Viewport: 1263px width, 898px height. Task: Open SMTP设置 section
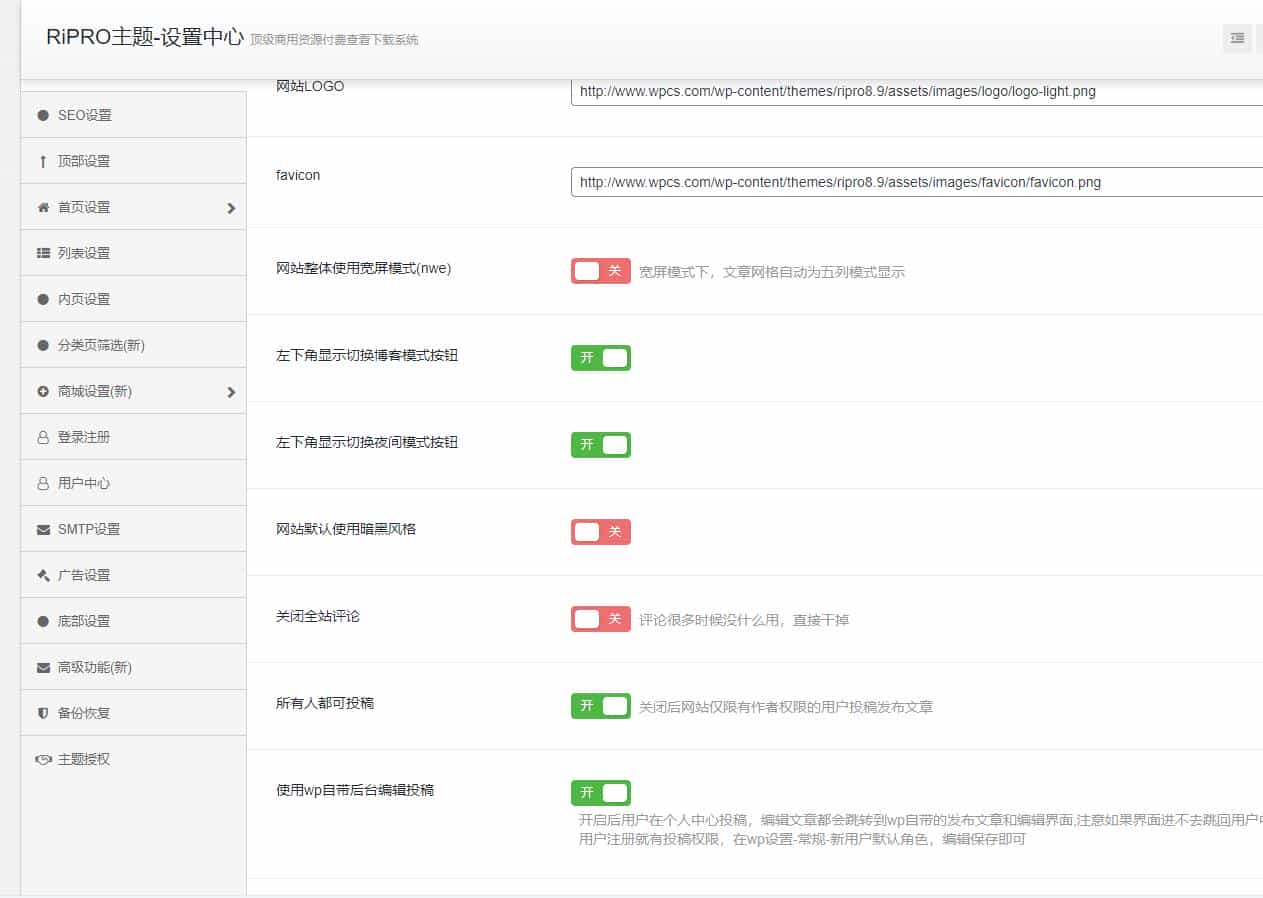click(x=133, y=529)
